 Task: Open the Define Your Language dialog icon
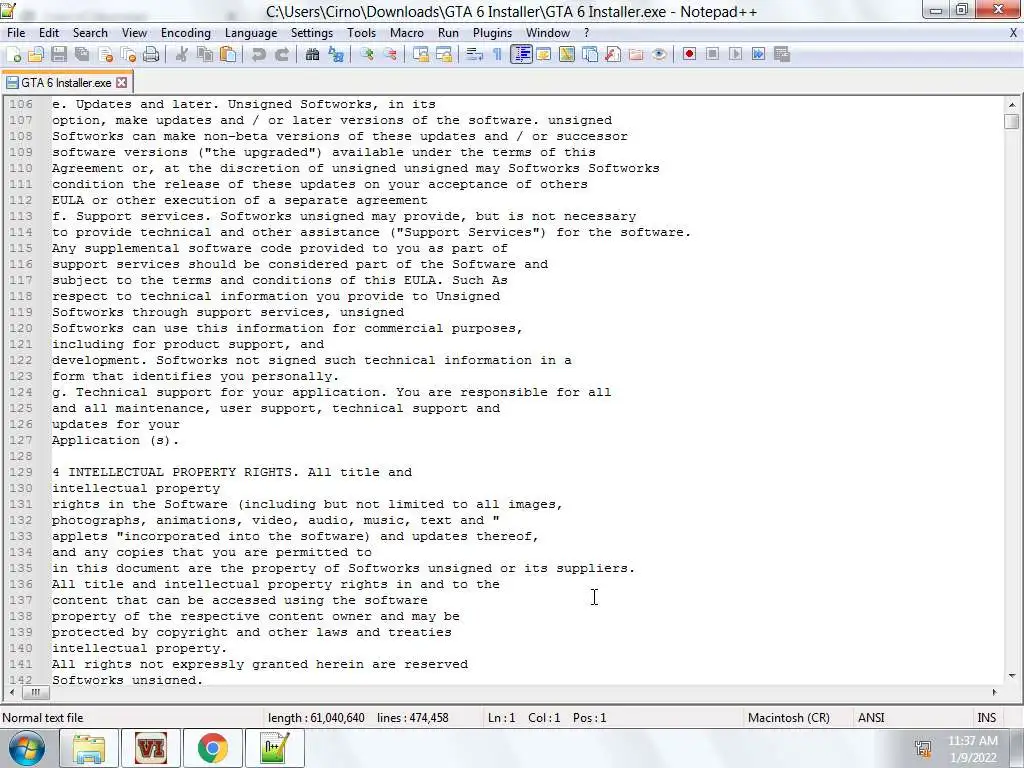pyautogui.click(x=543, y=55)
